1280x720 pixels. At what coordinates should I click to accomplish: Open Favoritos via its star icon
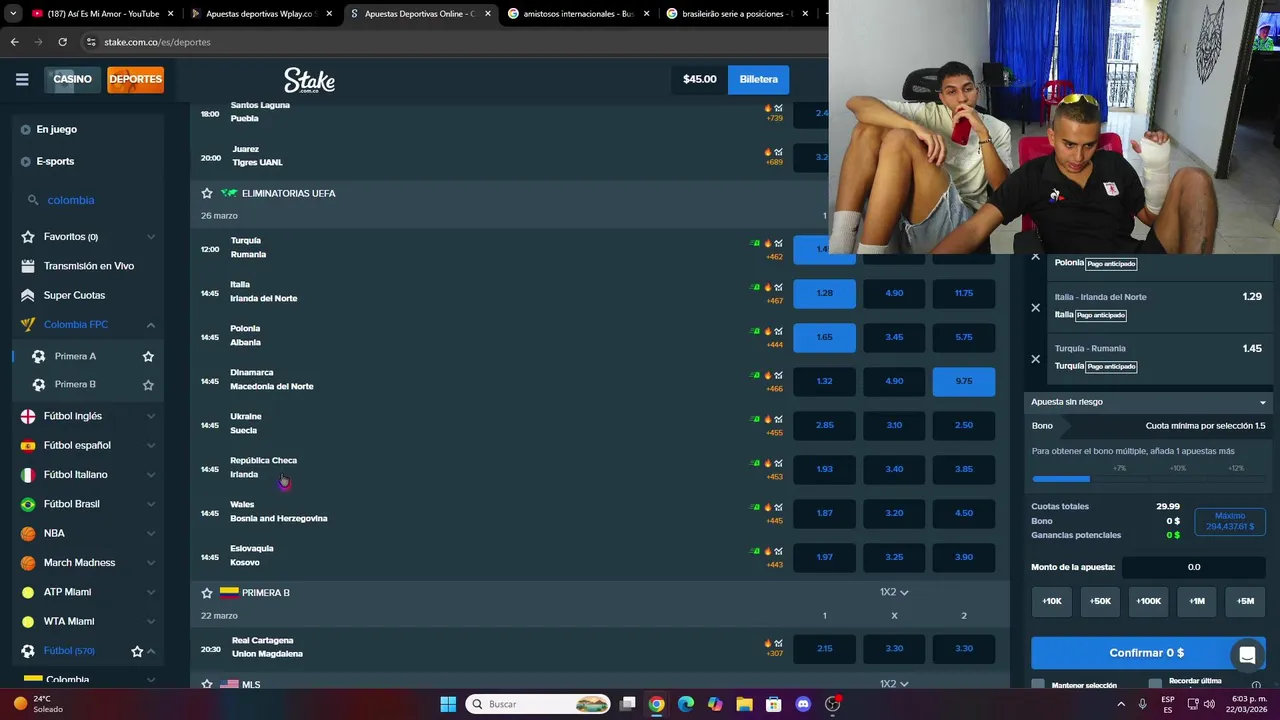[28, 237]
